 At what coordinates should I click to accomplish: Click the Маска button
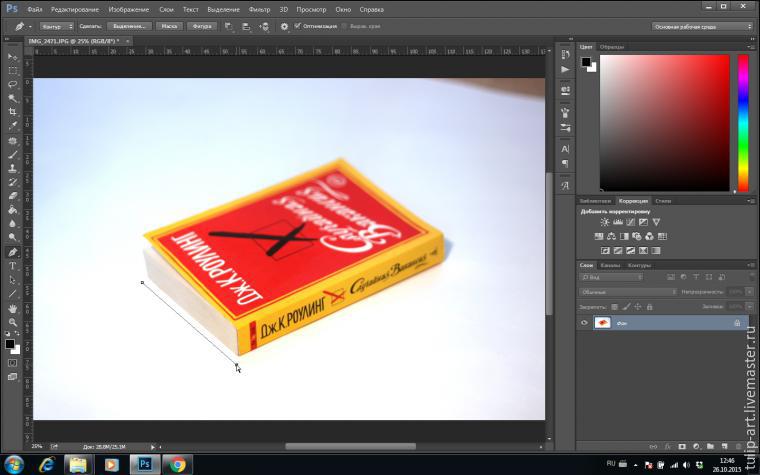point(168,26)
